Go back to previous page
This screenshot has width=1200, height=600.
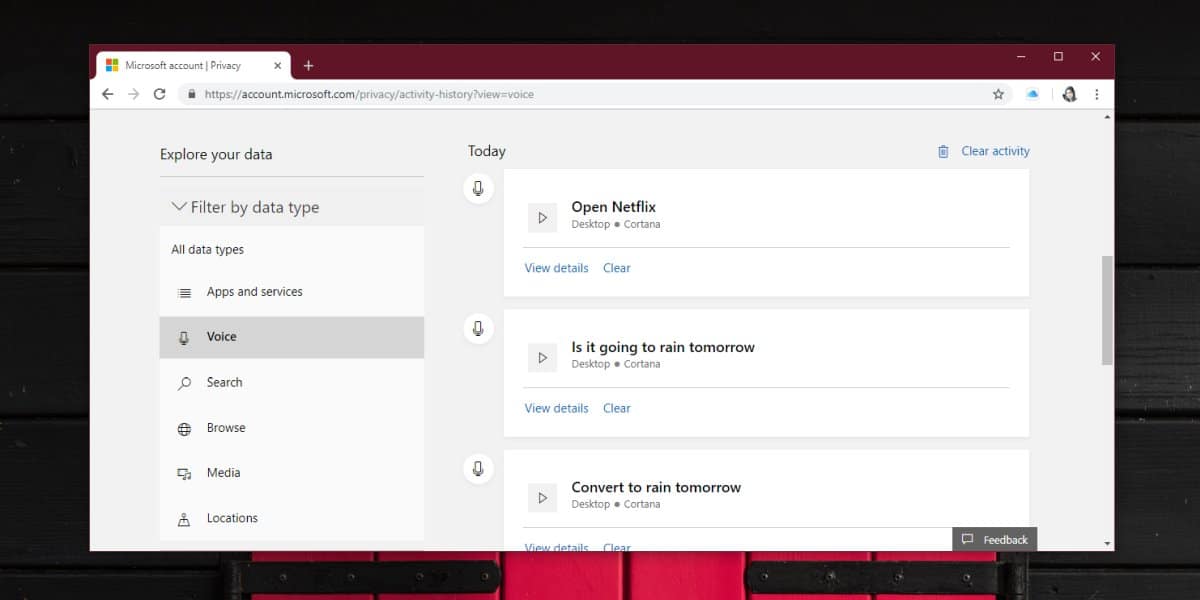pos(108,94)
